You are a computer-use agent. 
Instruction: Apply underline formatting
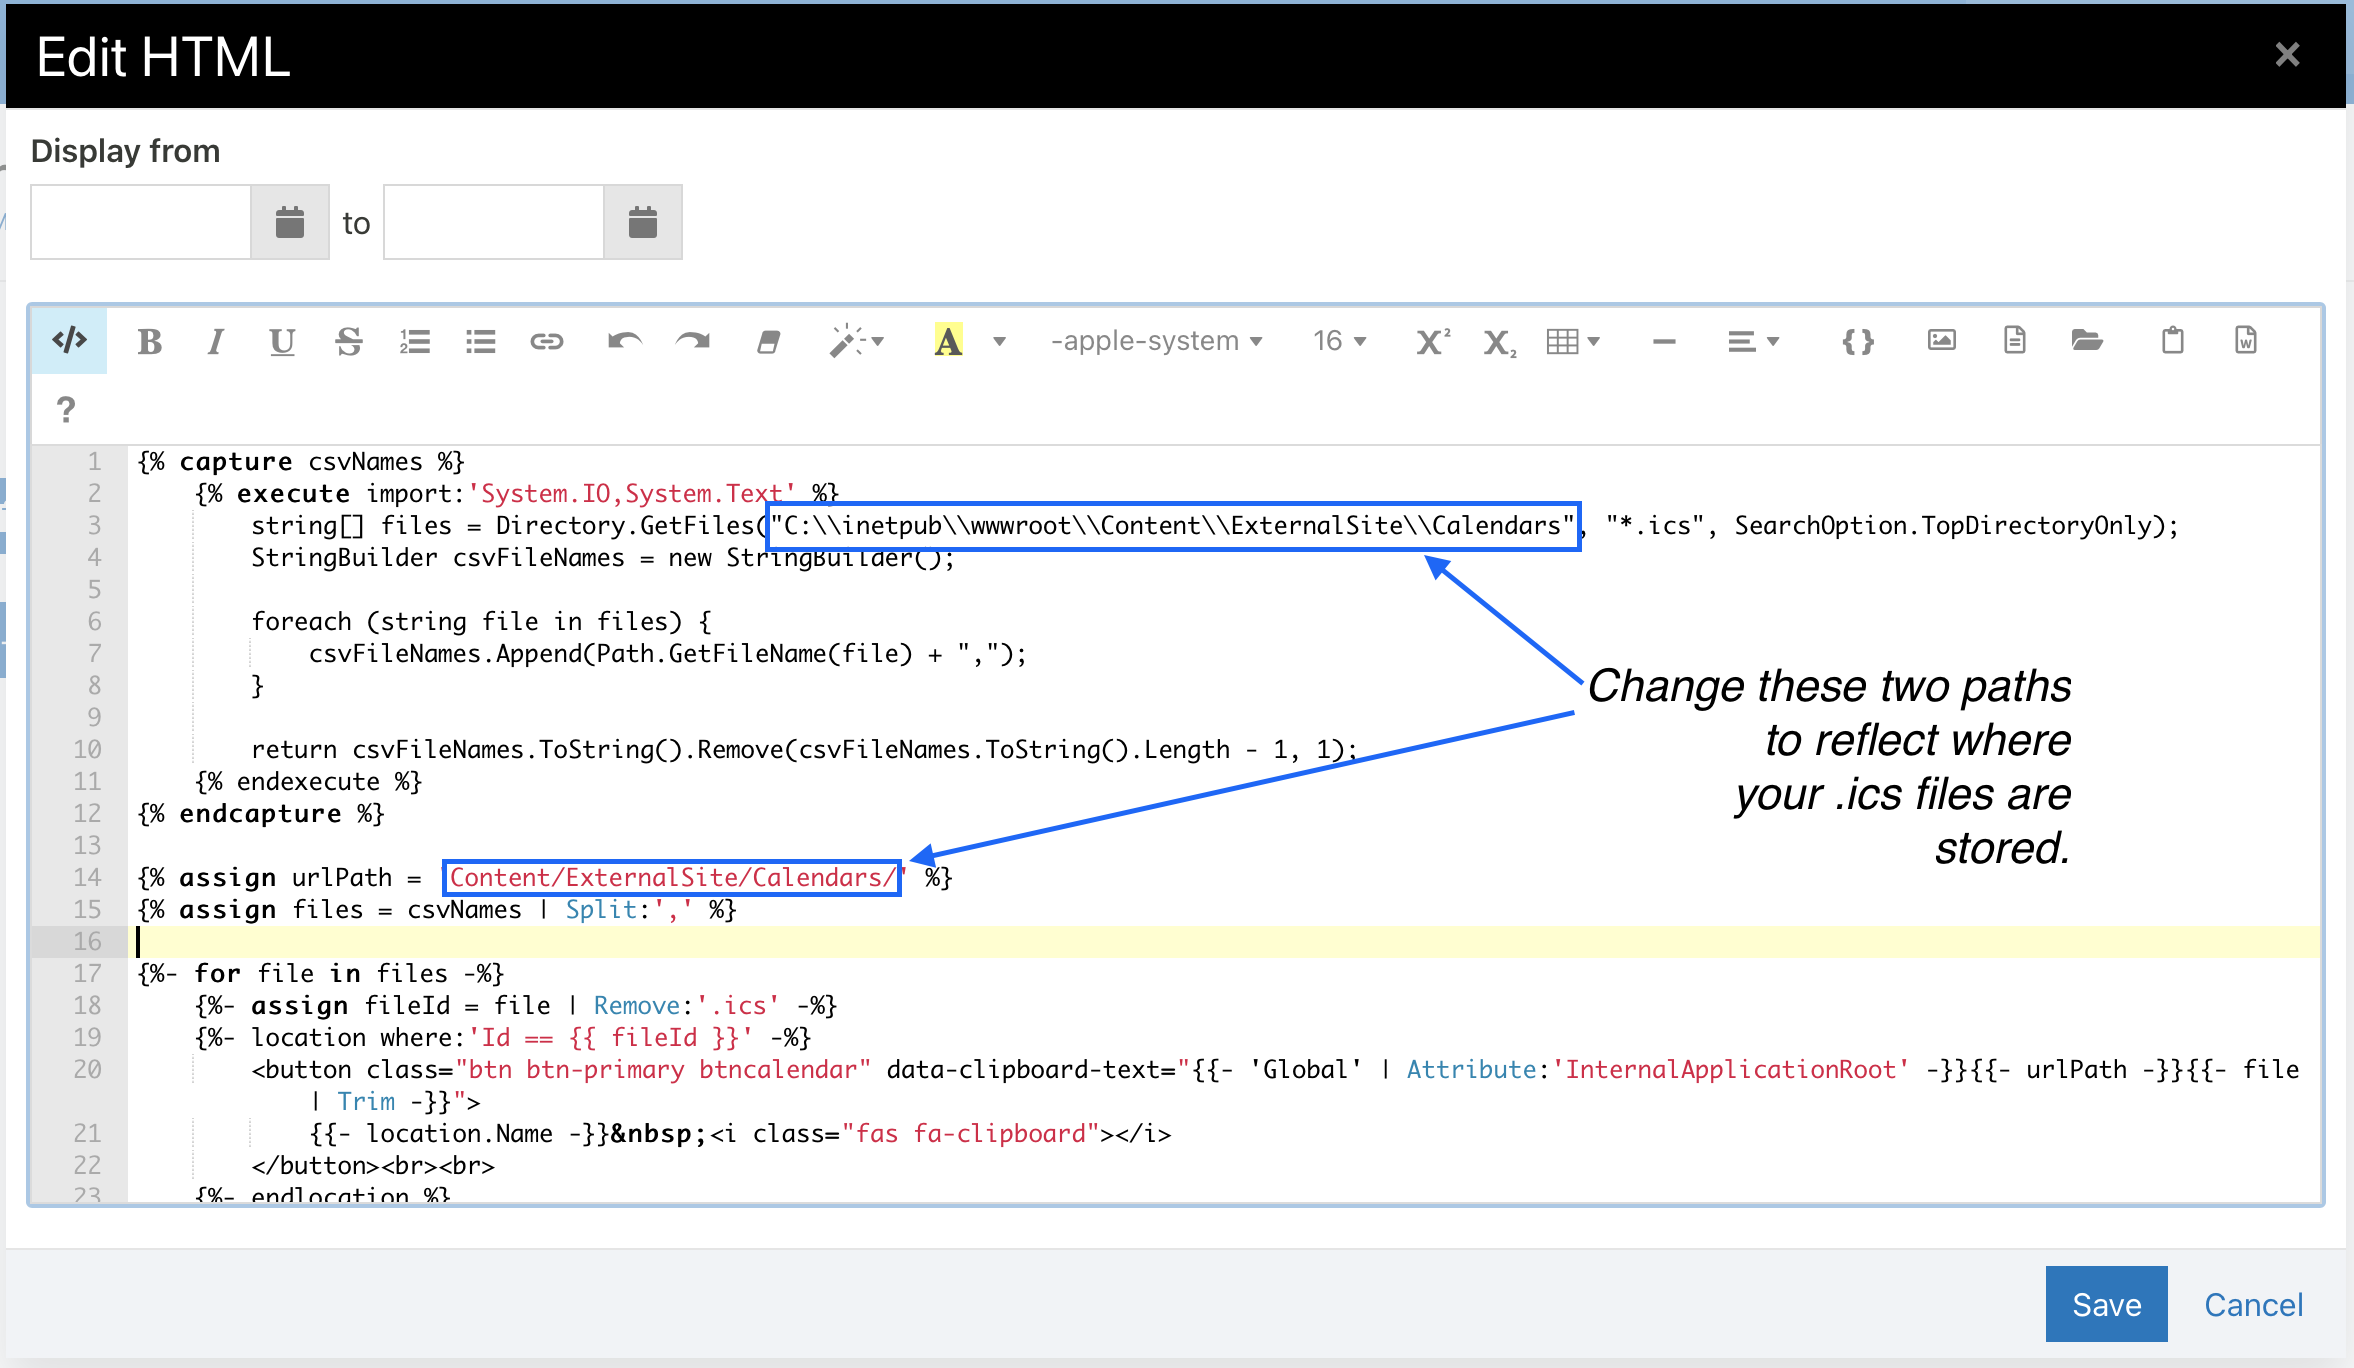tap(282, 342)
